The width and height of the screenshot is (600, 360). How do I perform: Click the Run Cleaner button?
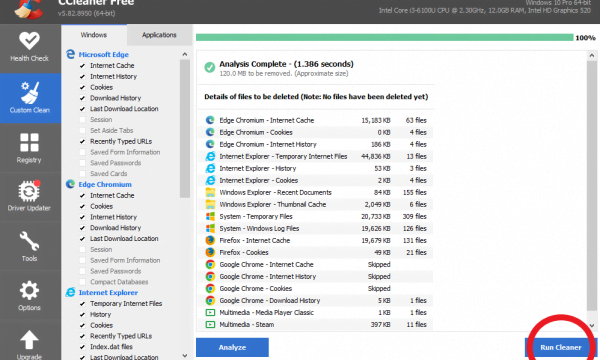tap(560, 347)
